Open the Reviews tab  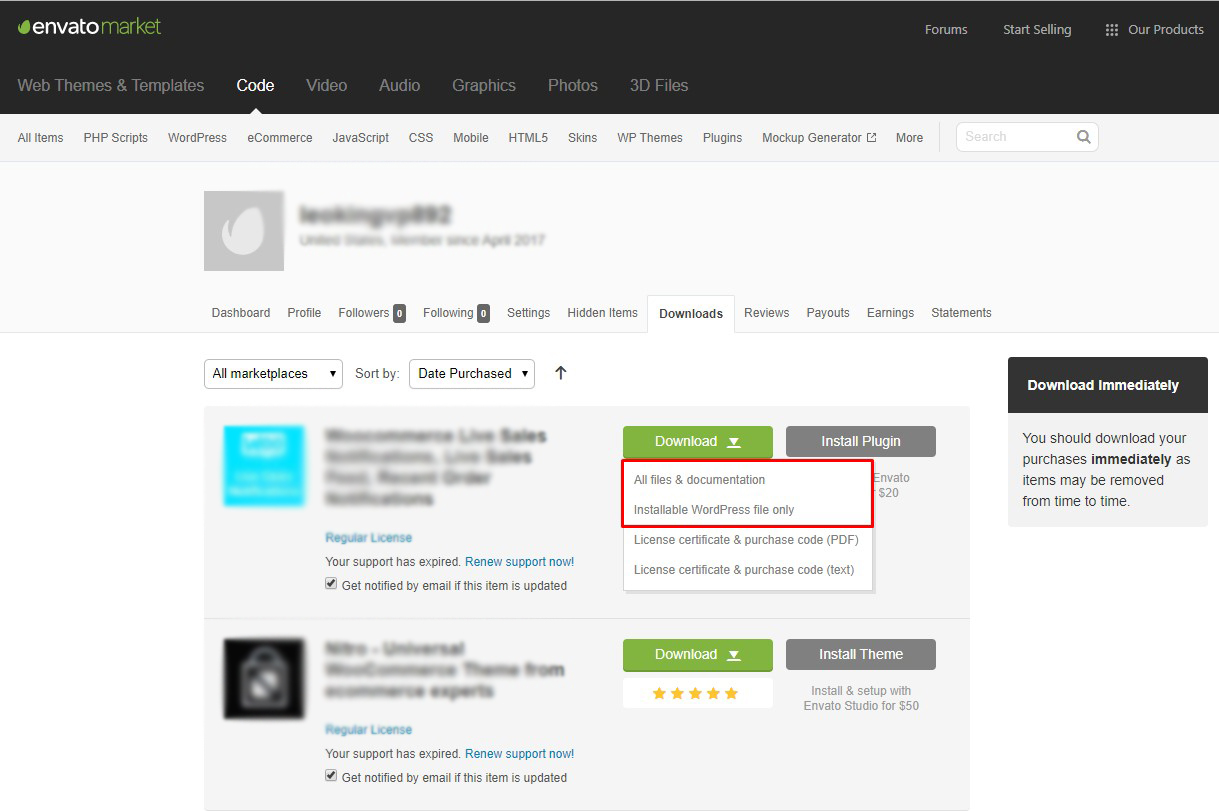click(x=766, y=313)
